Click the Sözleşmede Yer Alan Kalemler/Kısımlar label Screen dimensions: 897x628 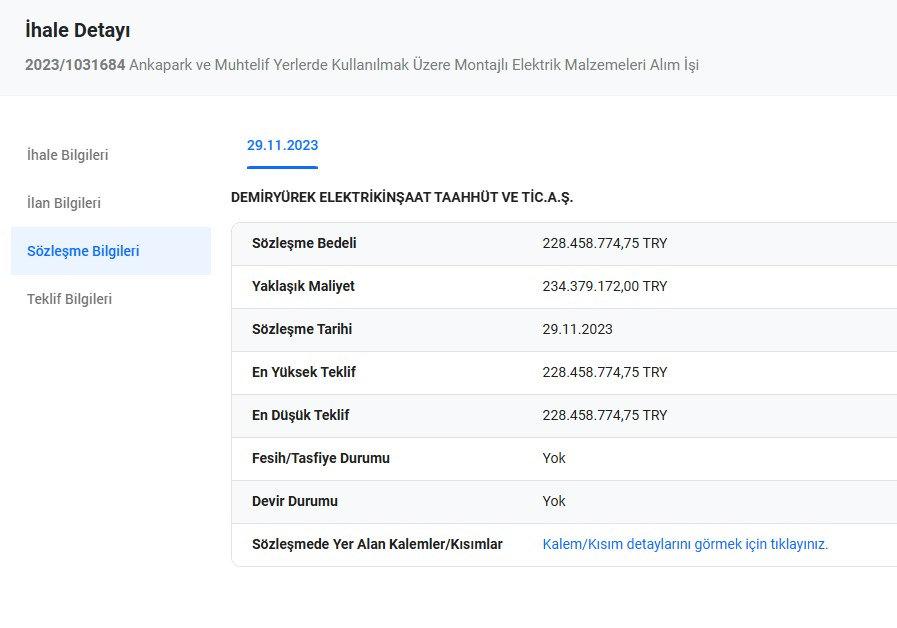click(x=377, y=544)
